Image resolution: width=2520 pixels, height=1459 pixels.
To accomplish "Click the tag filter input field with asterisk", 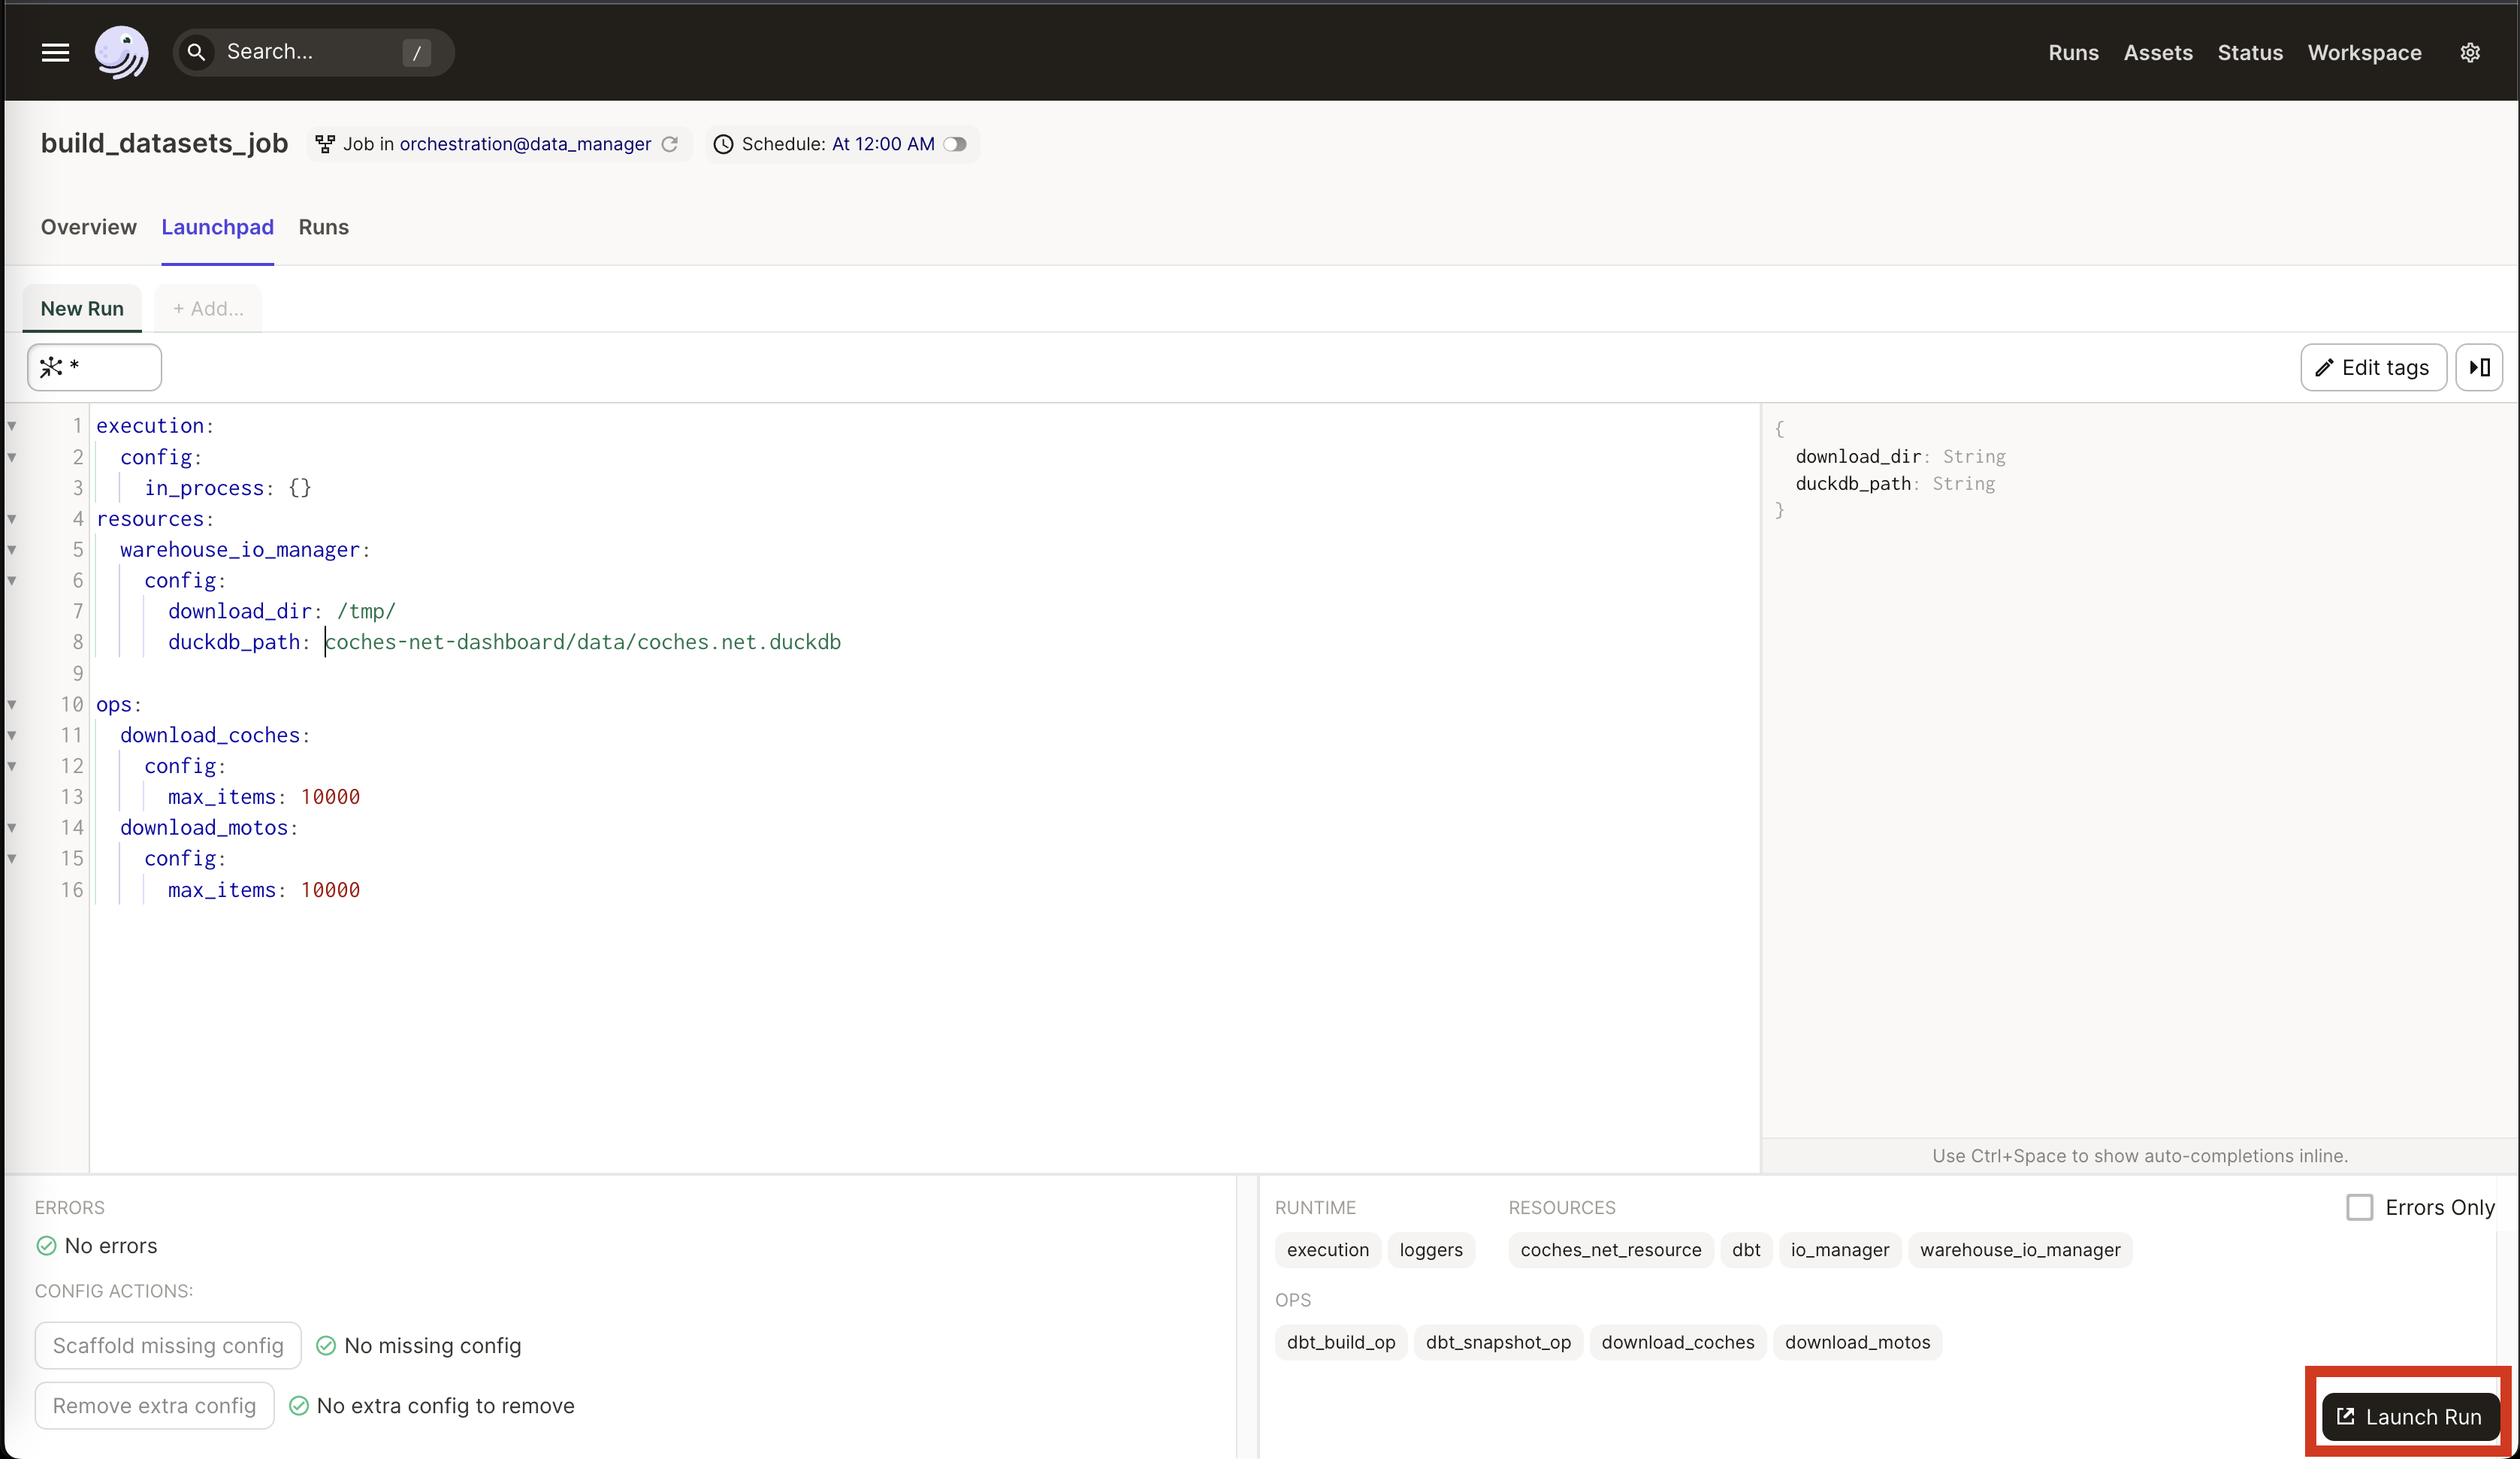I will [94, 367].
